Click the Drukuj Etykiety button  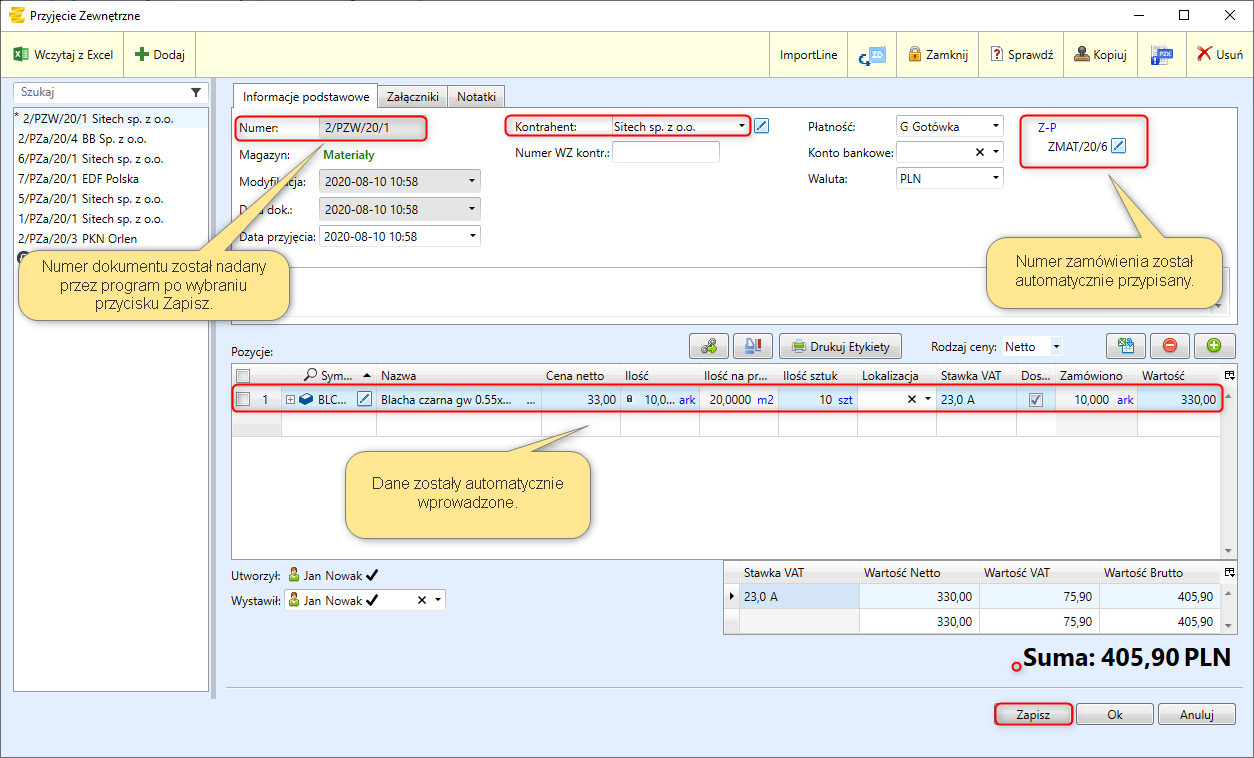[841, 346]
